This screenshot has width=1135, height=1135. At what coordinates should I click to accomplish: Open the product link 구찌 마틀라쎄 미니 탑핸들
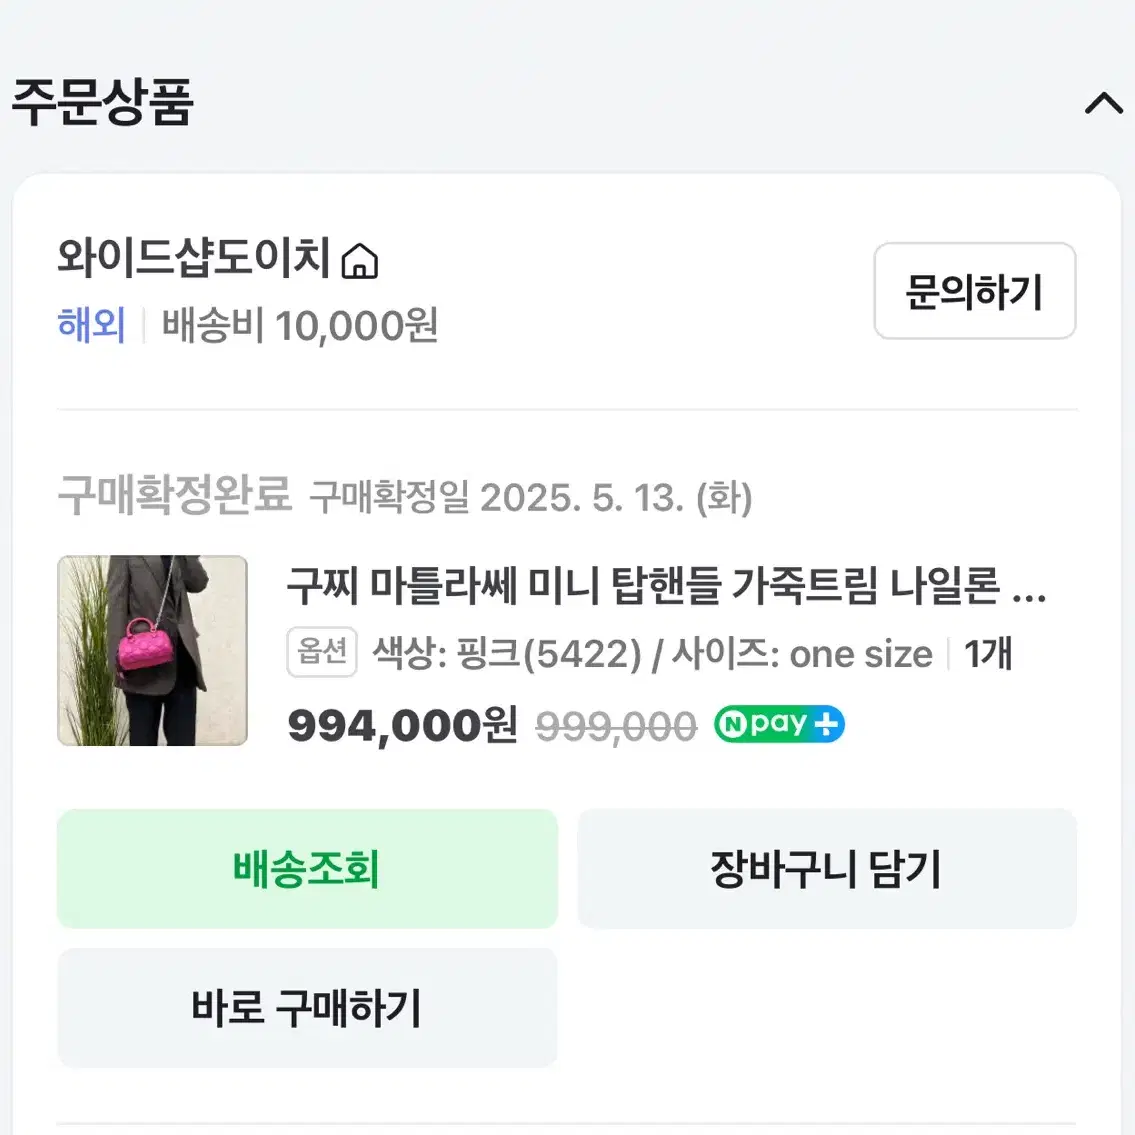tap(665, 590)
